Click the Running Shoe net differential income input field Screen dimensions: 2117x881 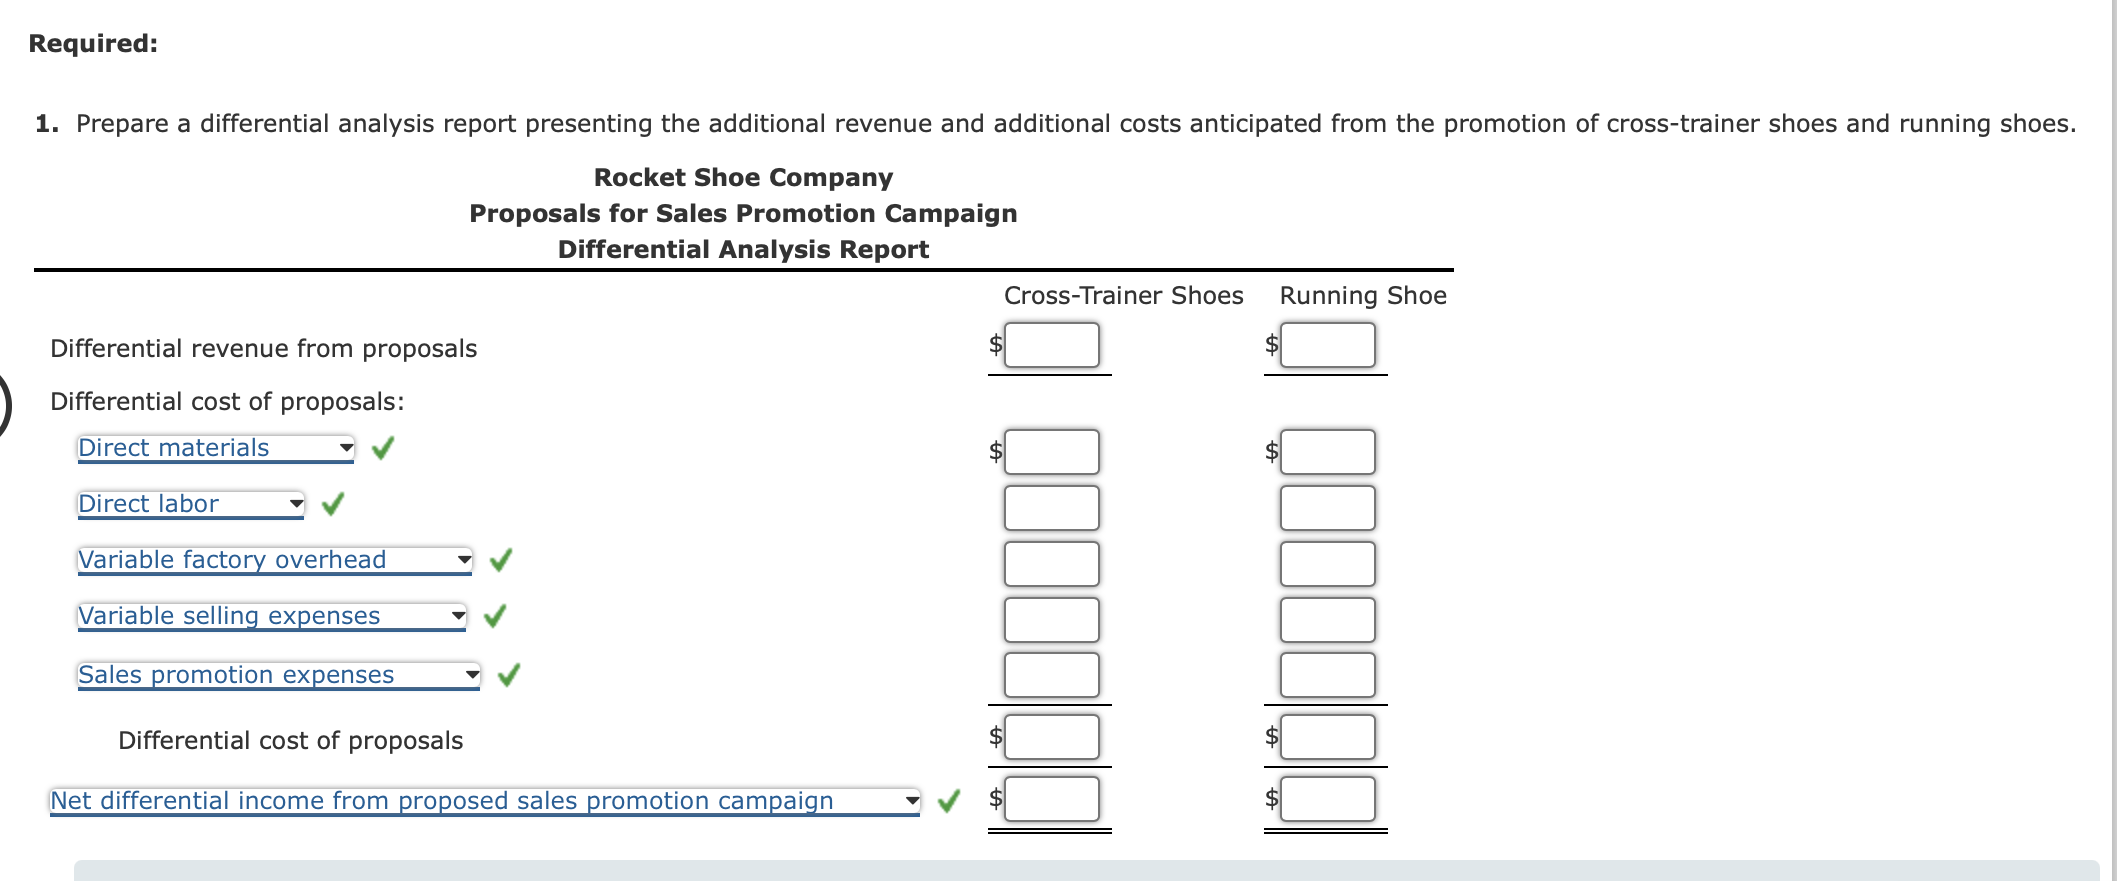click(x=1326, y=798)
